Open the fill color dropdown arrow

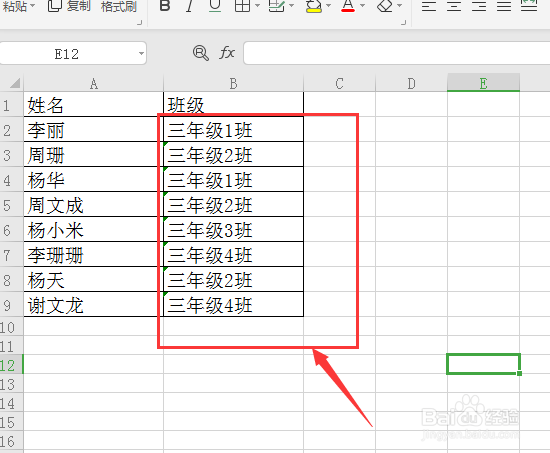(329, 6)
